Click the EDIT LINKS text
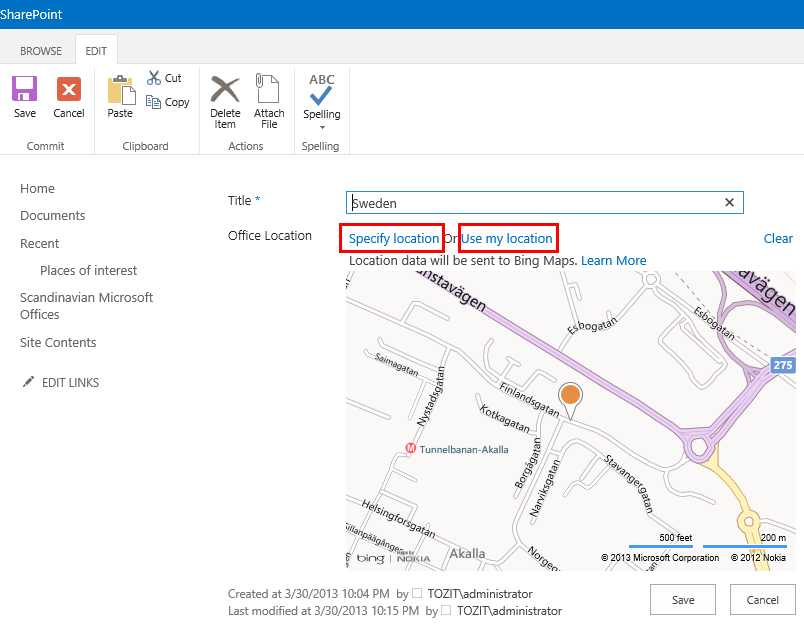This screenshot has height=624, width=804. click(x=71, y=383)
